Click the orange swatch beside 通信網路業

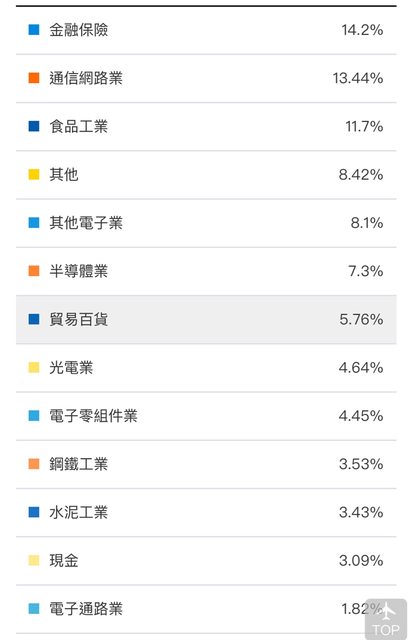(x=34, y=78)
